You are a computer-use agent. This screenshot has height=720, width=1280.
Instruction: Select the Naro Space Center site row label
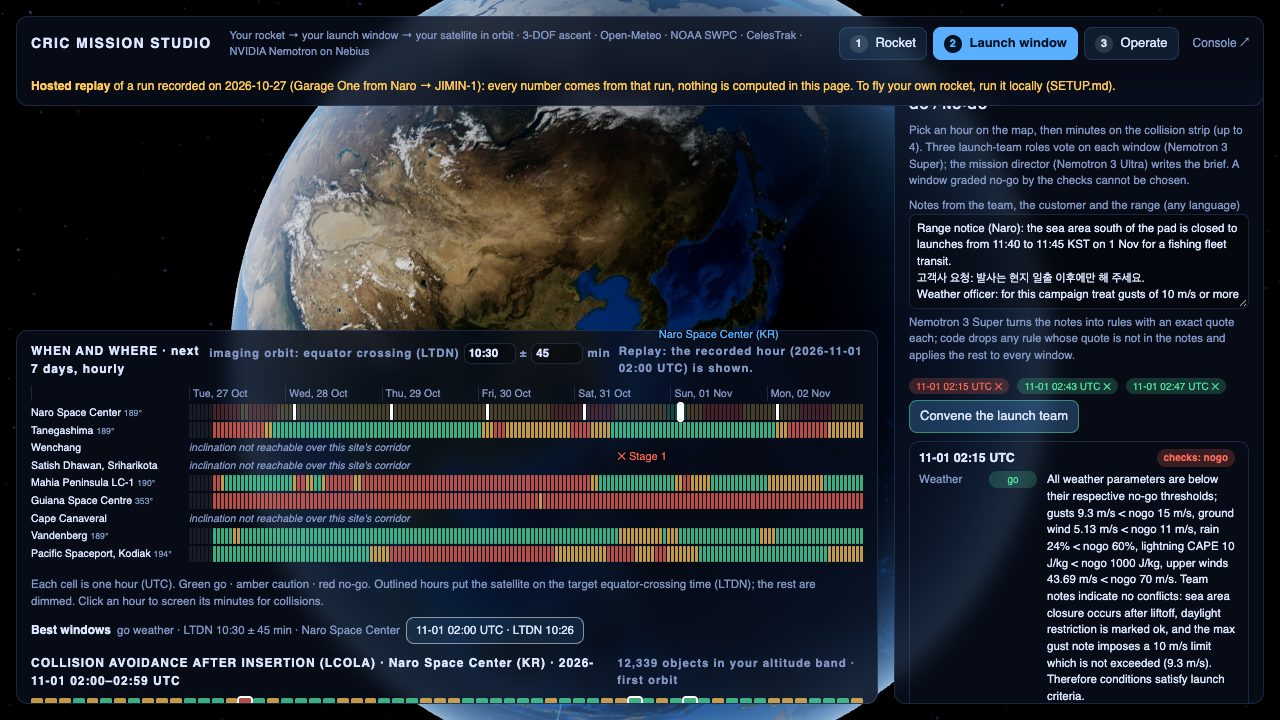pos(86,412)
